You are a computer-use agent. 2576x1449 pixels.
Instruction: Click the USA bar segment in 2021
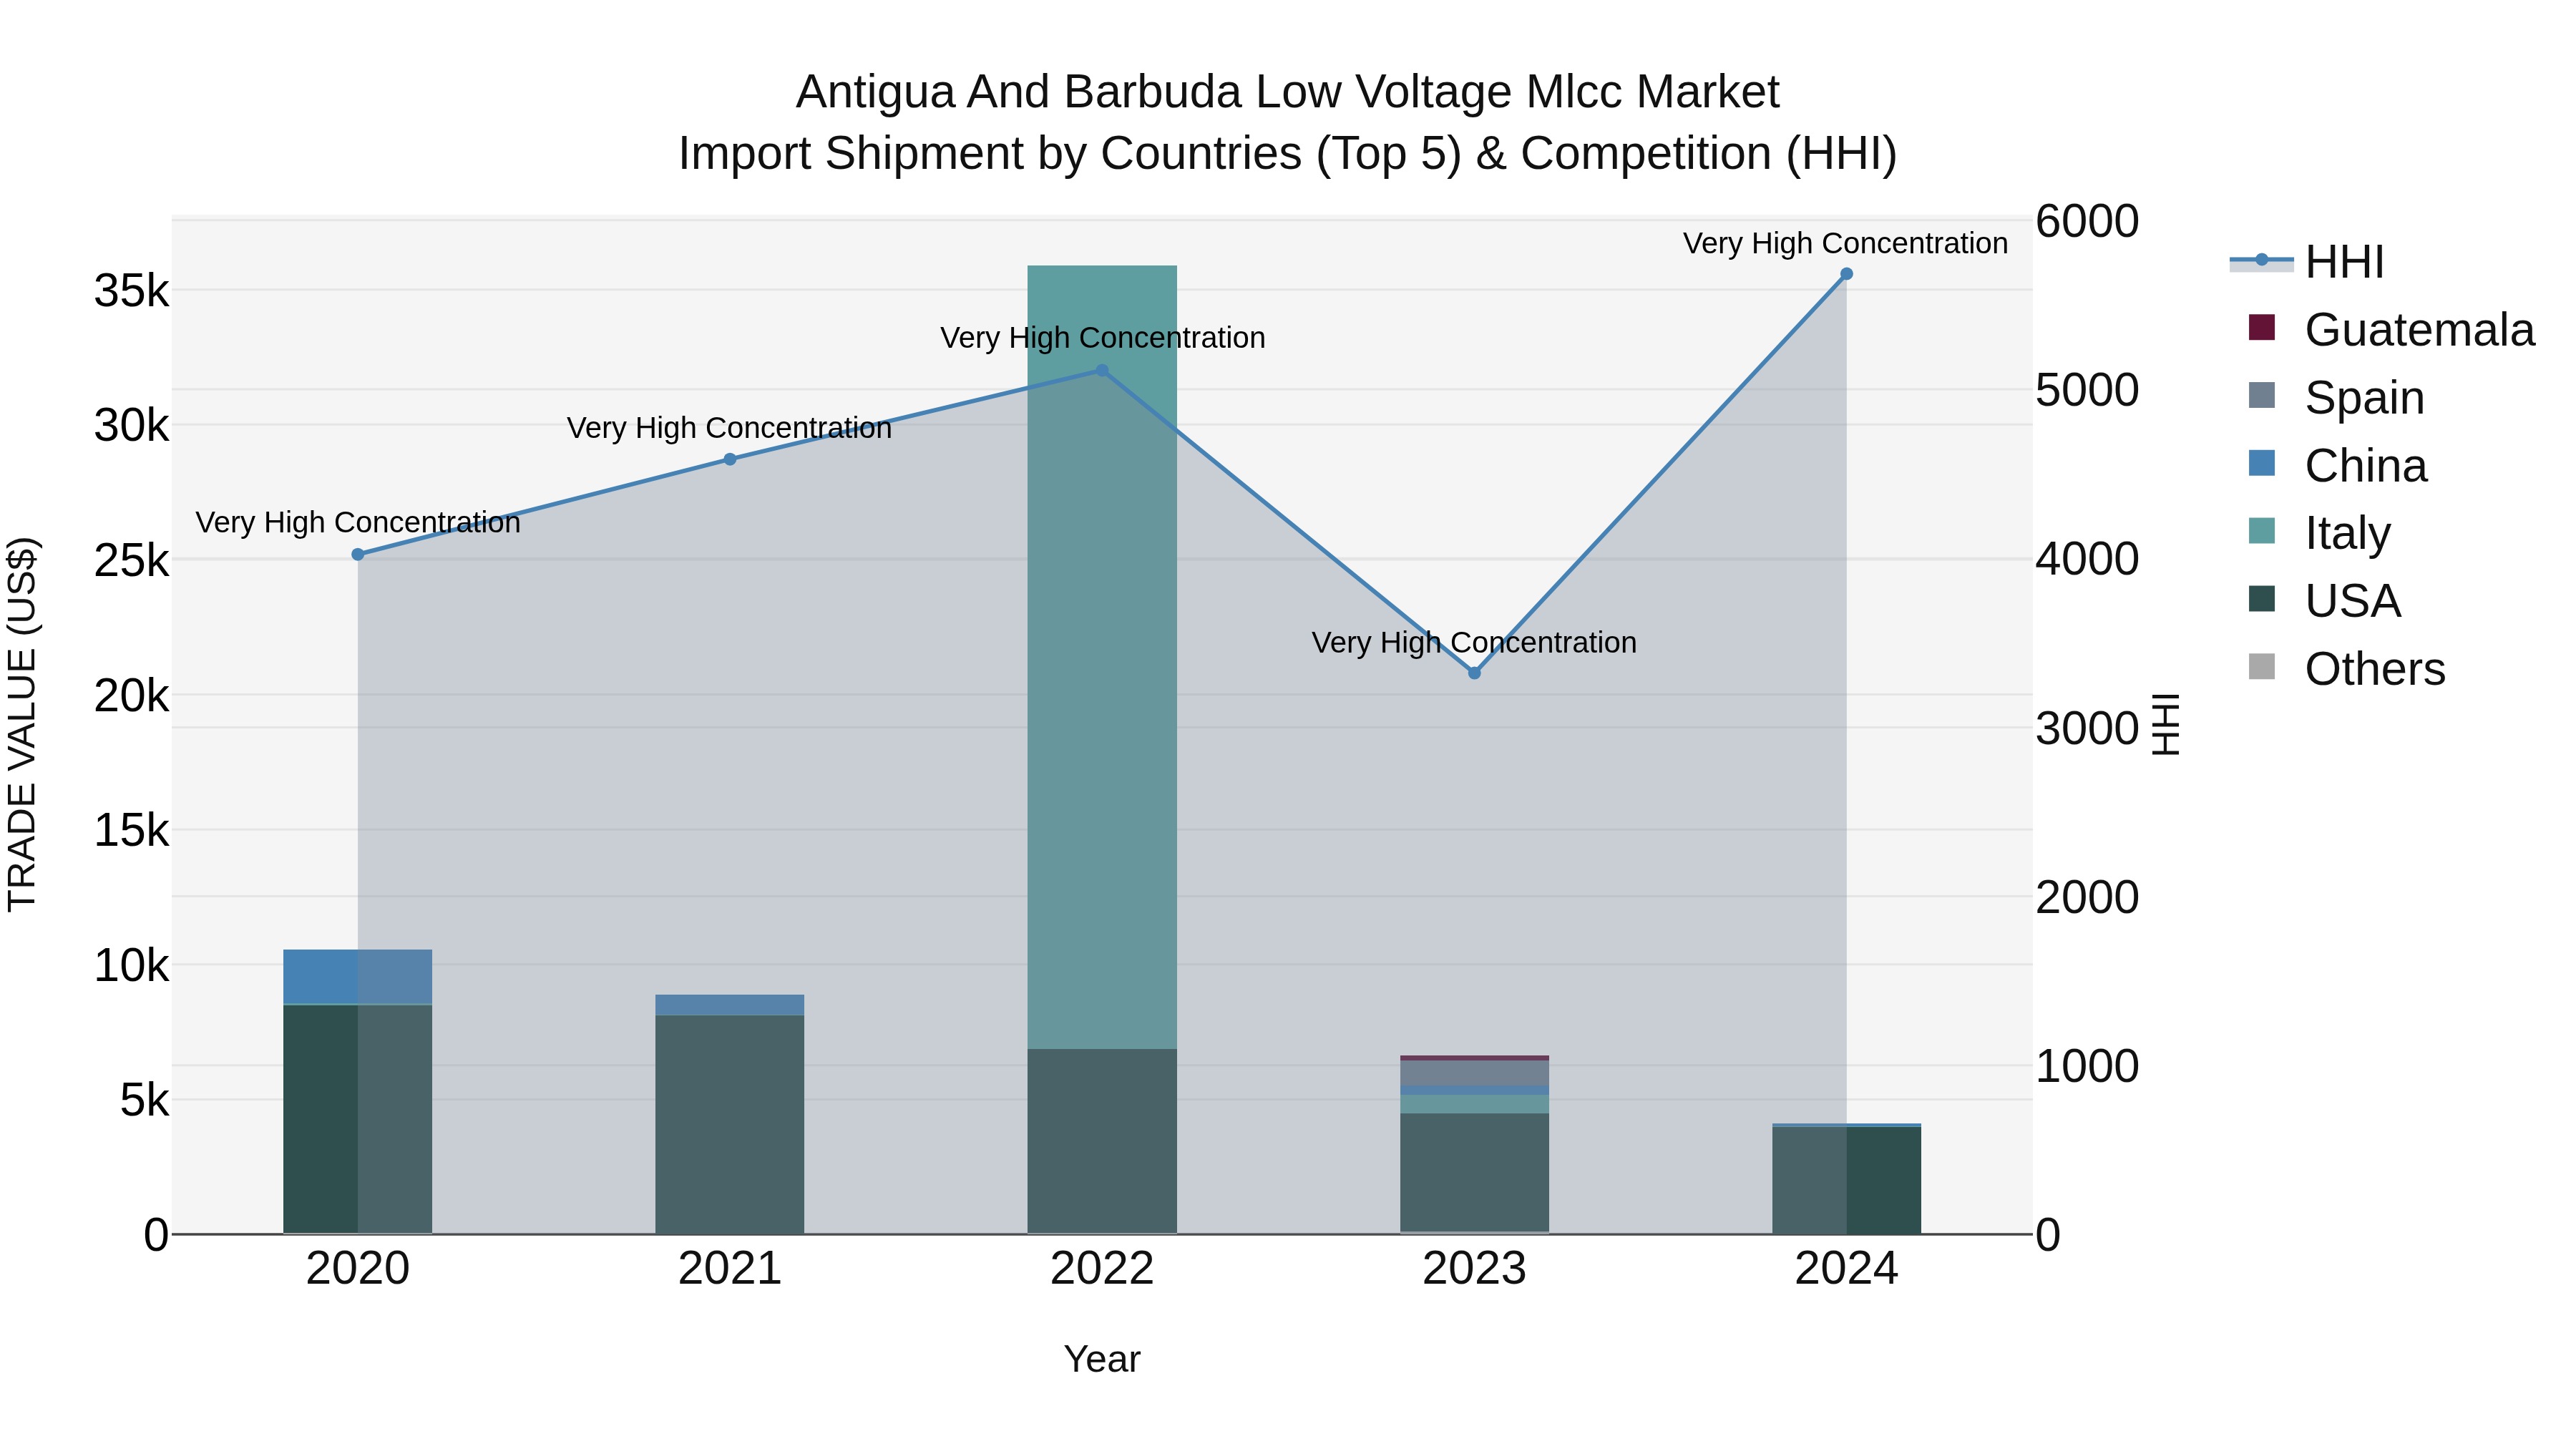point(730,1125)
